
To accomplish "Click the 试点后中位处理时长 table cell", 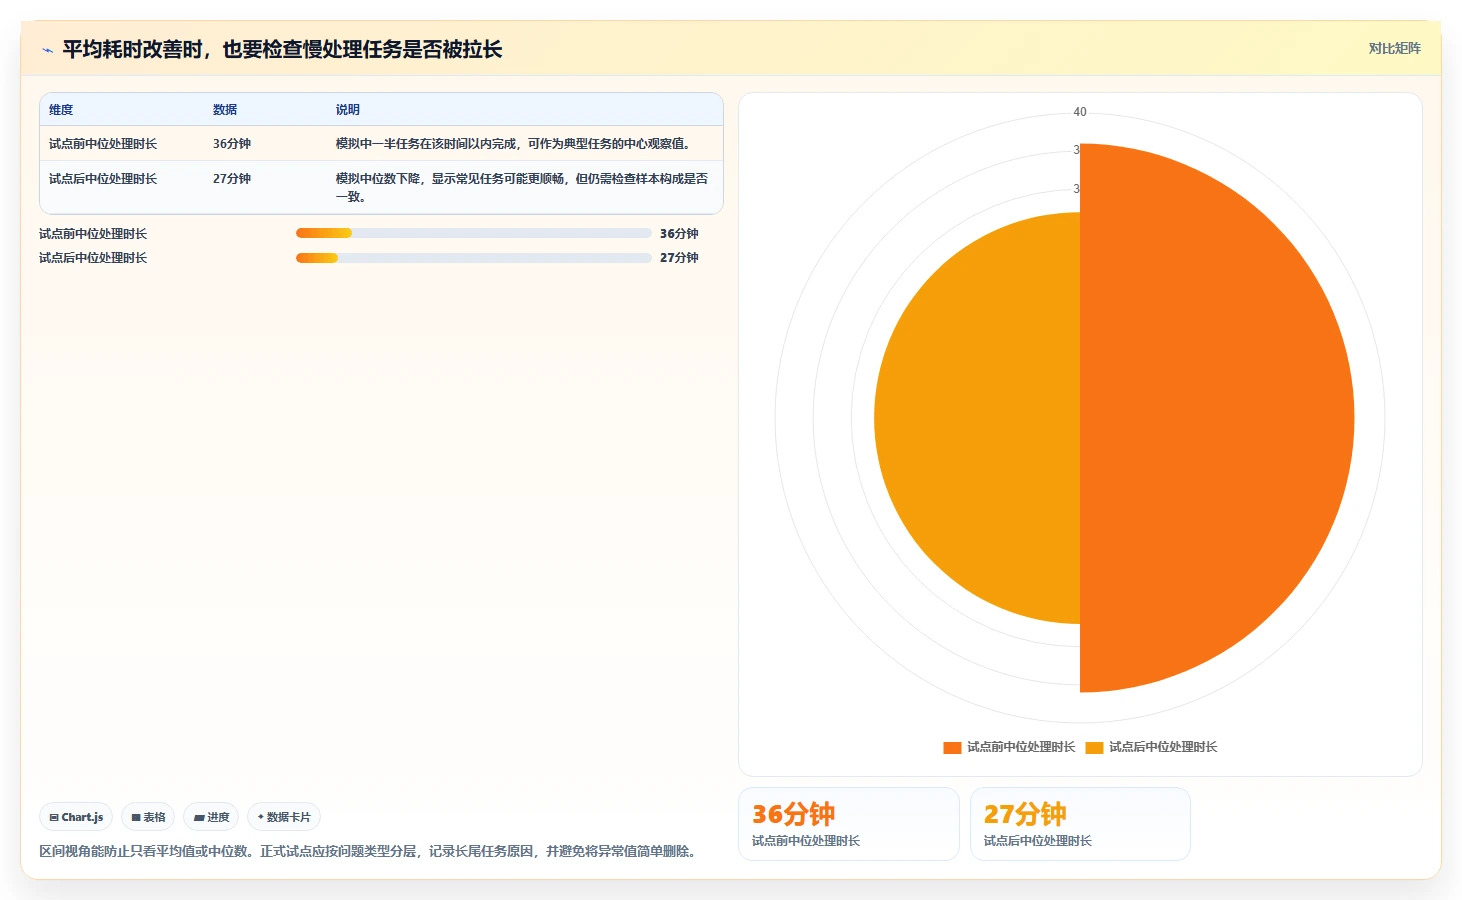I will [x=103, y=179].
